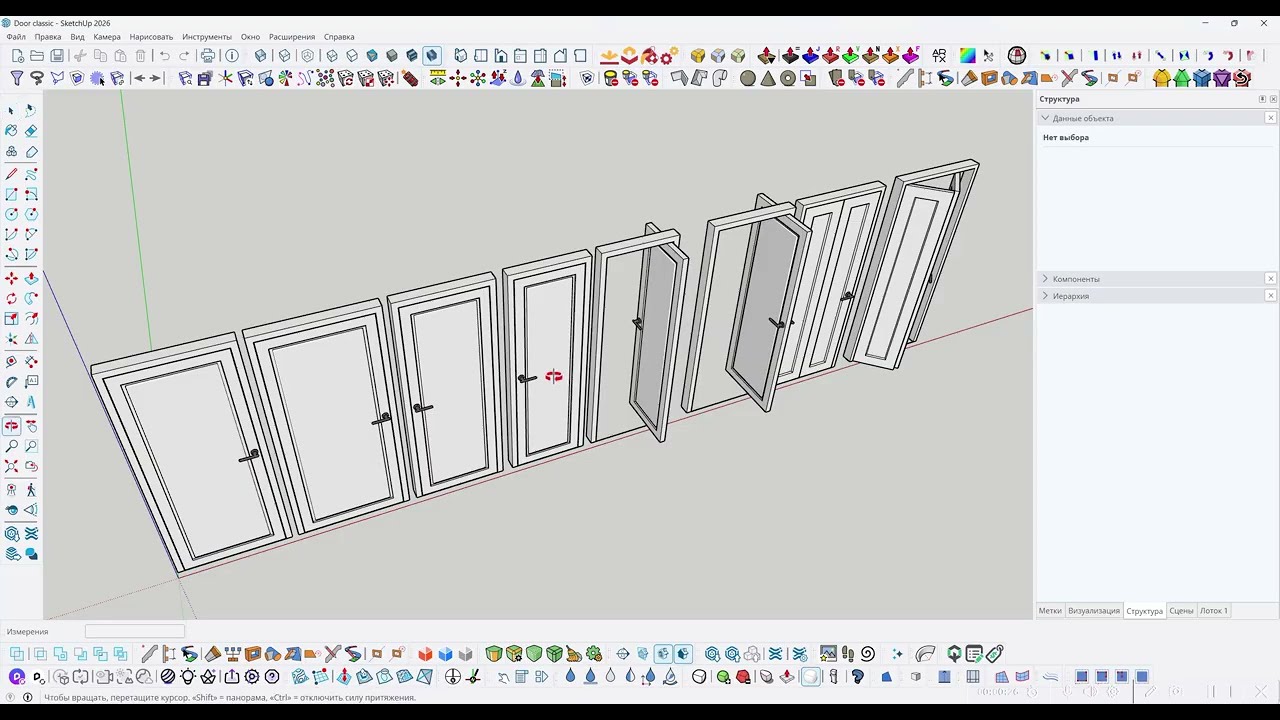Switch to the Визуализация tab
Screen dimensions: 1280x720
(x=1094, y=611)
